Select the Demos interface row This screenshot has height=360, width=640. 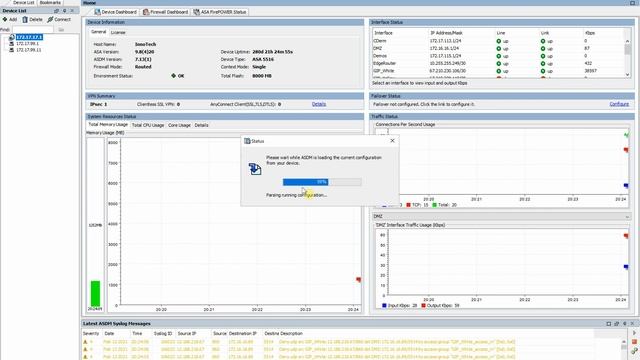point(498,56)
